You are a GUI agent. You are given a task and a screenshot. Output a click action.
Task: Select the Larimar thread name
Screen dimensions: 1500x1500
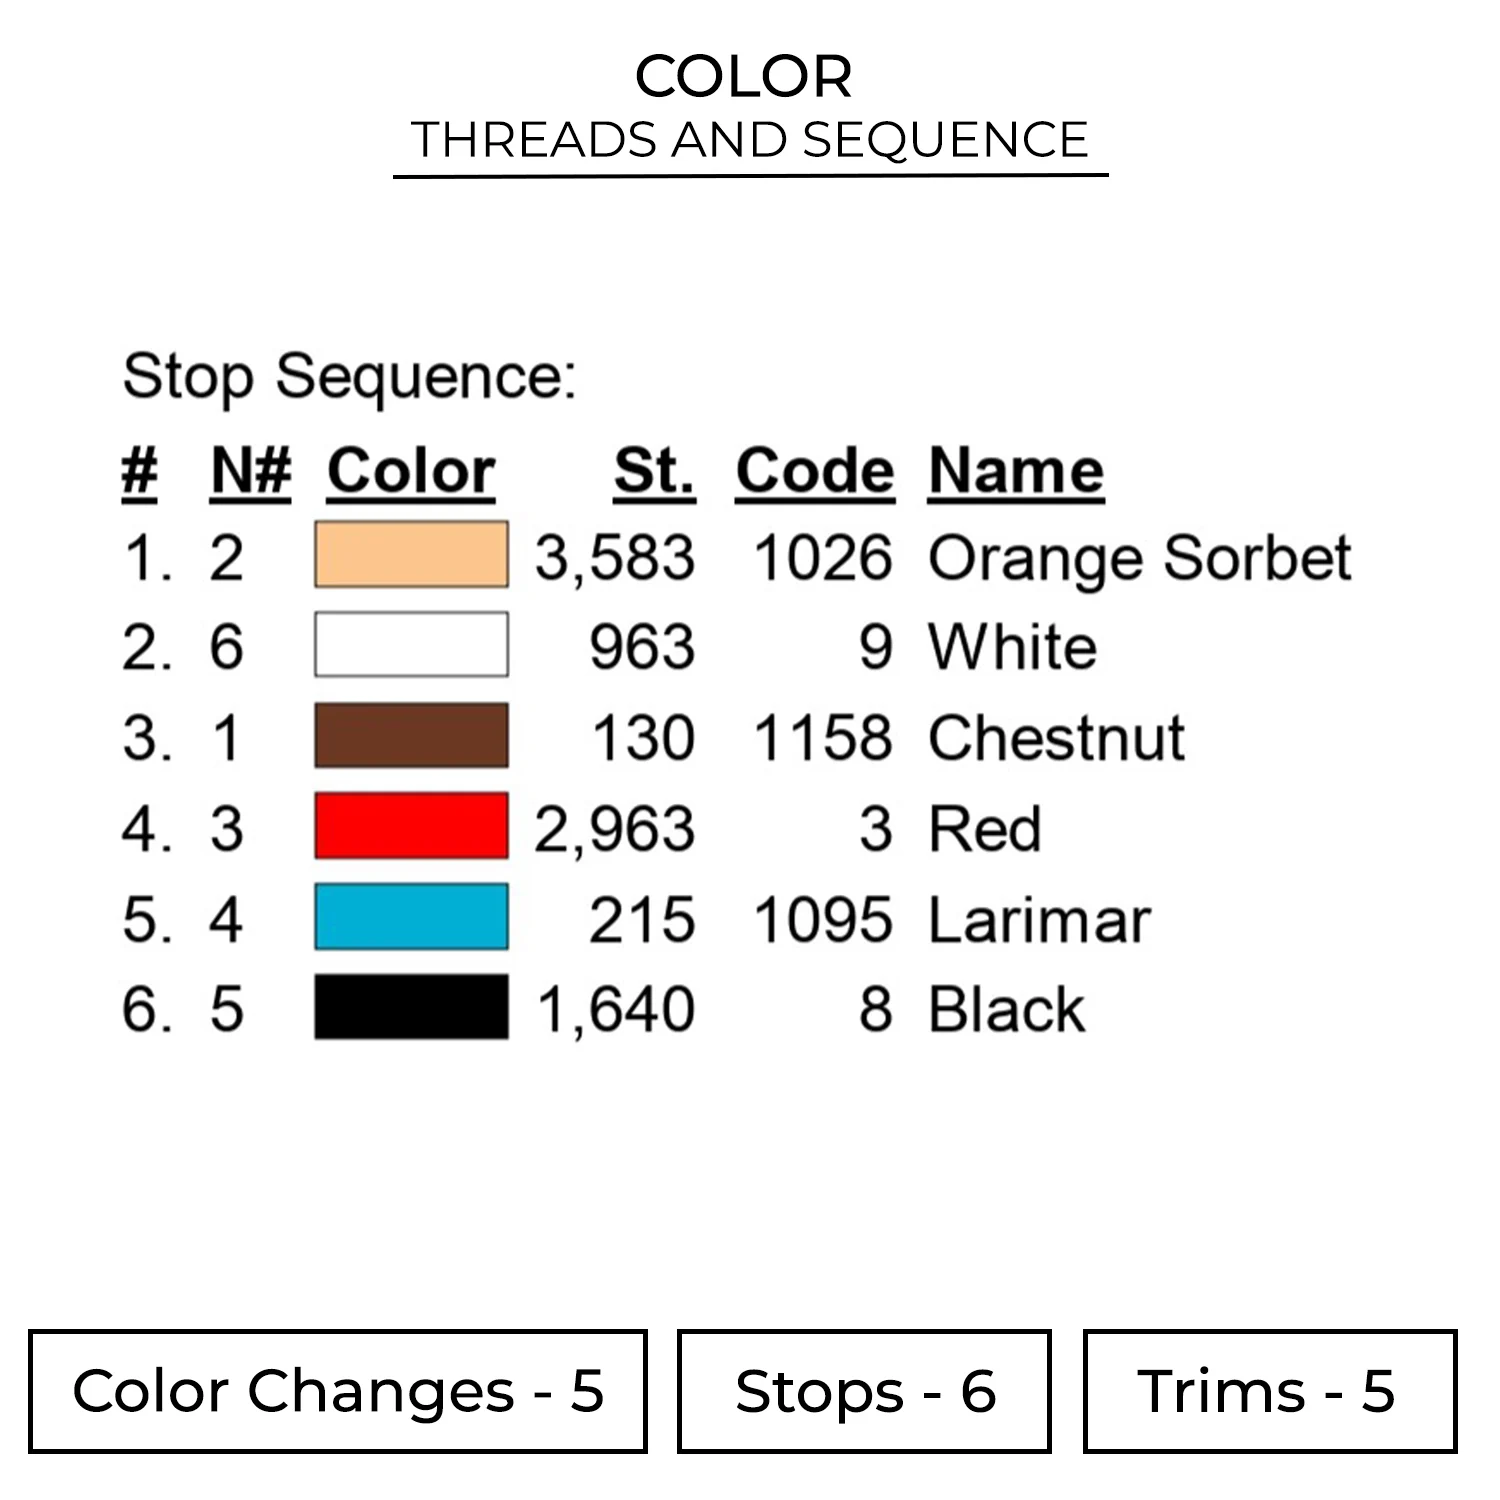click(x=1039, y=920)
